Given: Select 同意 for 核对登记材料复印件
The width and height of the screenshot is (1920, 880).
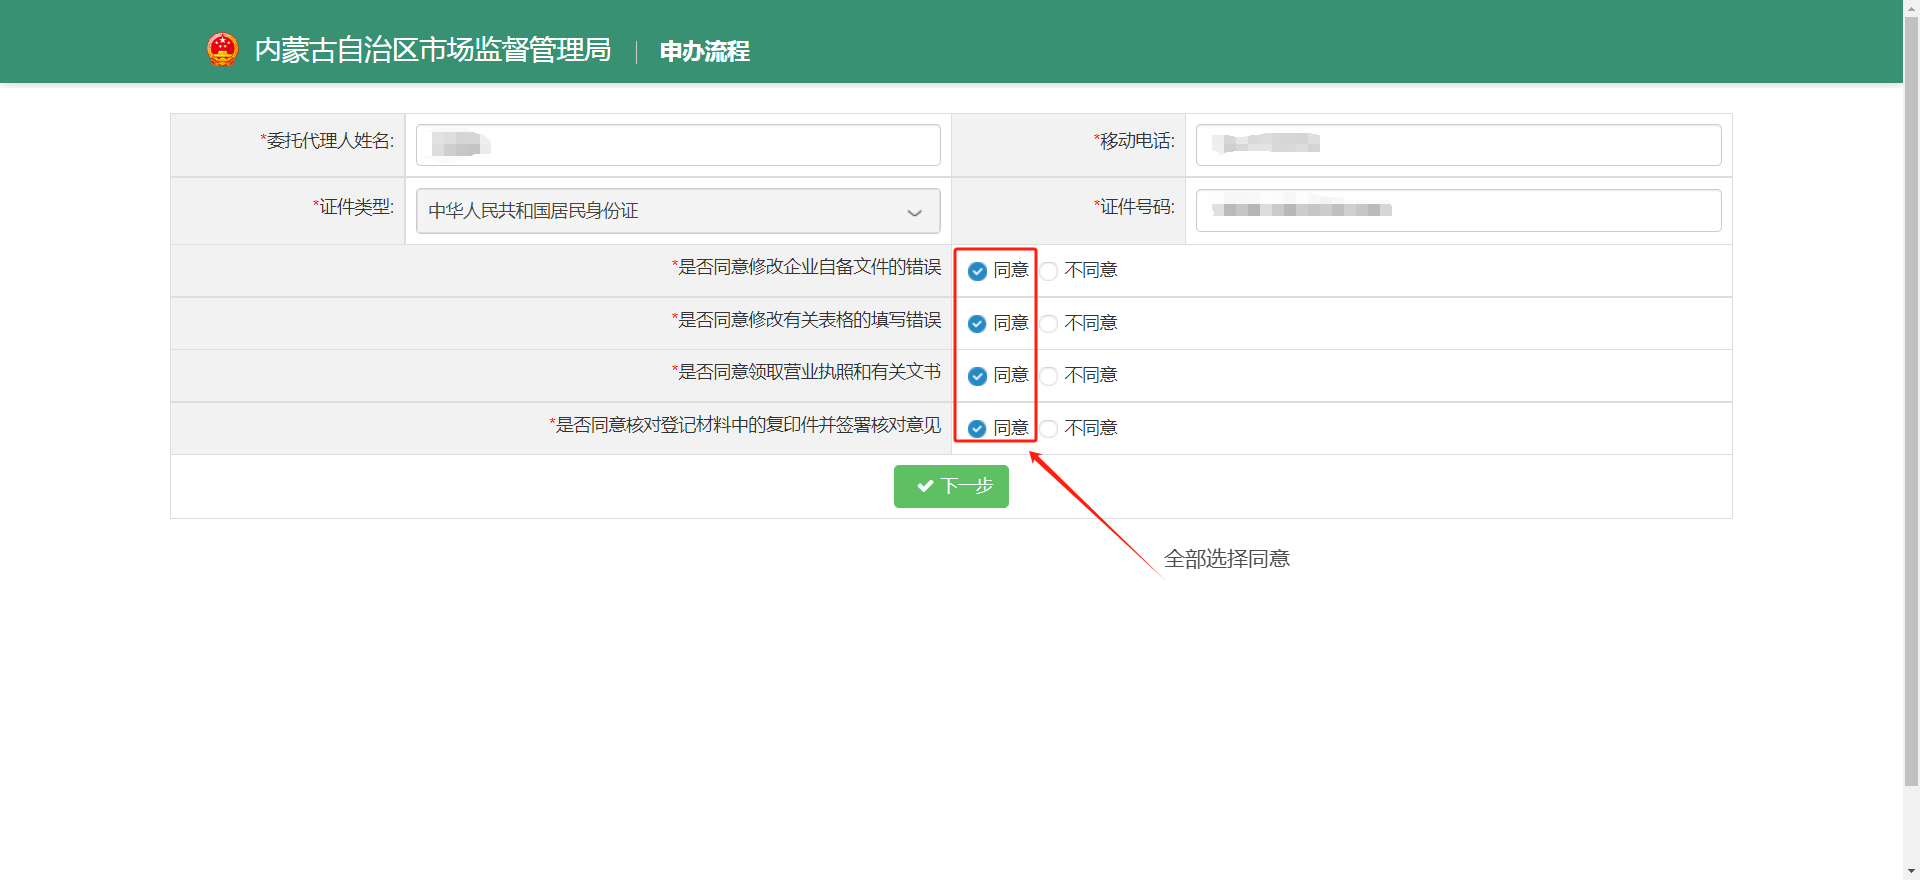Looking at the screenshot, I should (977, 429).
